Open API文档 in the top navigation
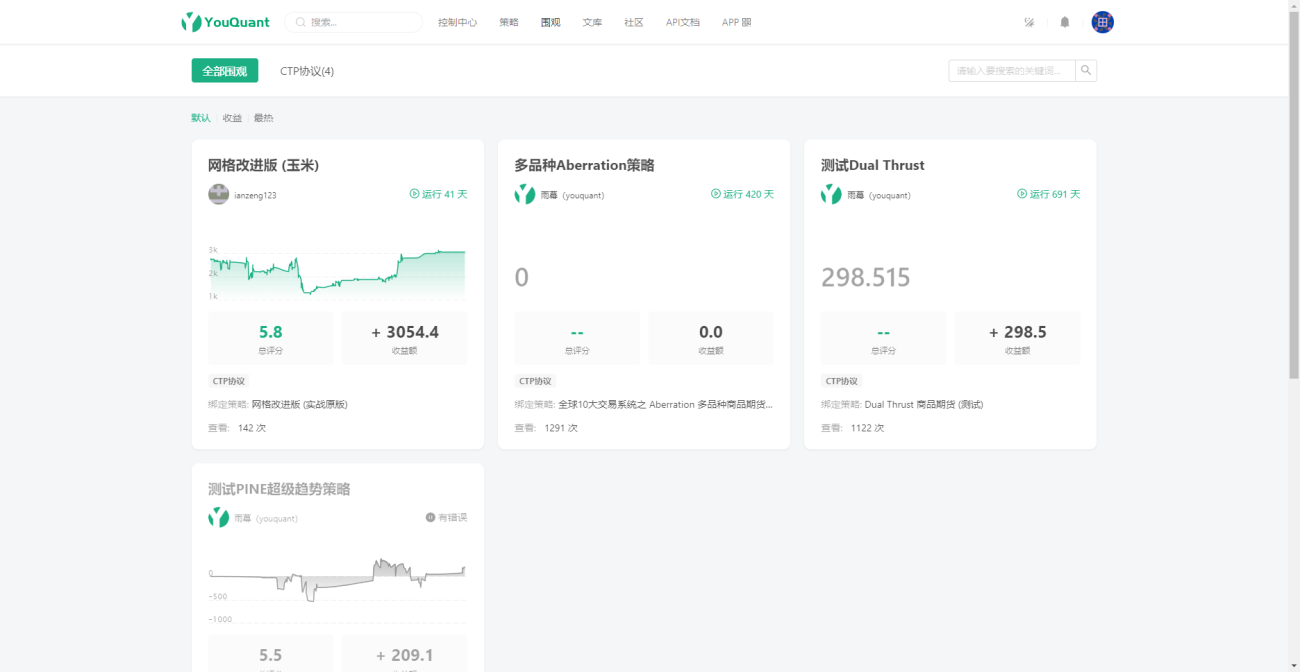Viewport: 1300px width, 672px height. [683, 22]
